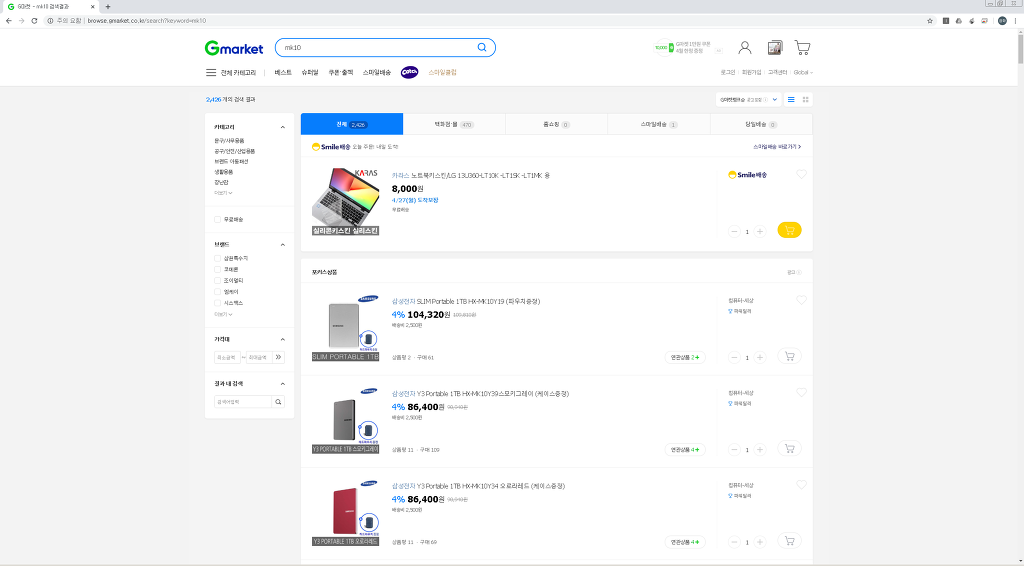Go back in browser

tap(8, 21)
